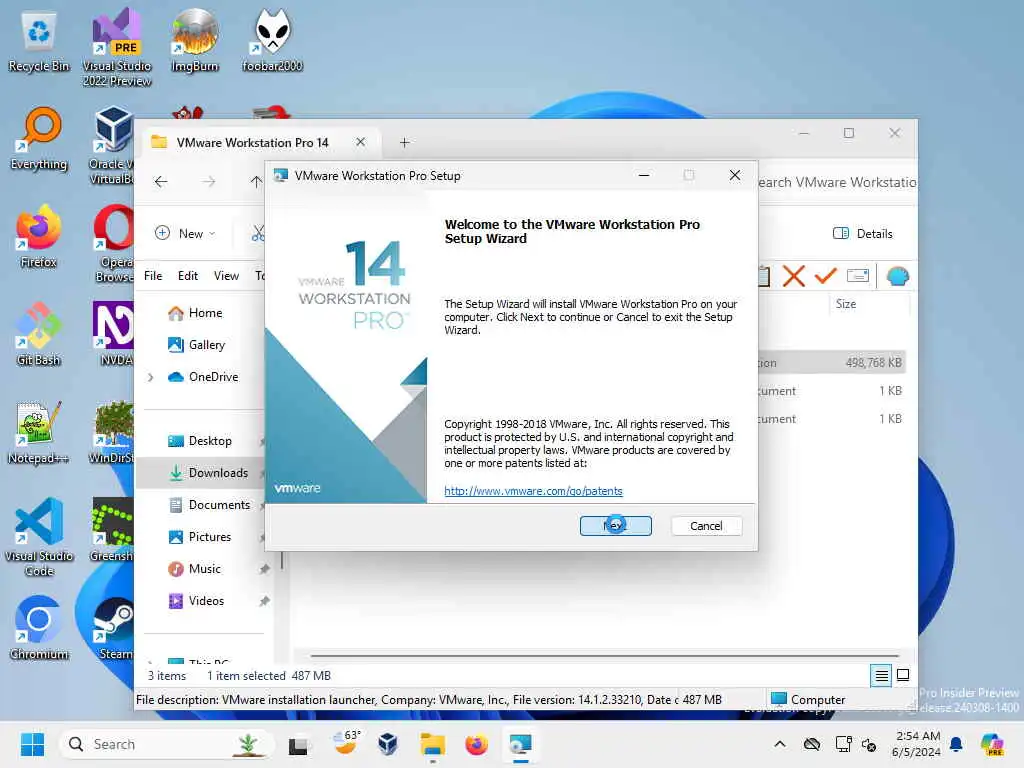Close the VMware Workstation Pro 14 tab
The height and width of the screenshot is (768, 1024).
(360, 142)
